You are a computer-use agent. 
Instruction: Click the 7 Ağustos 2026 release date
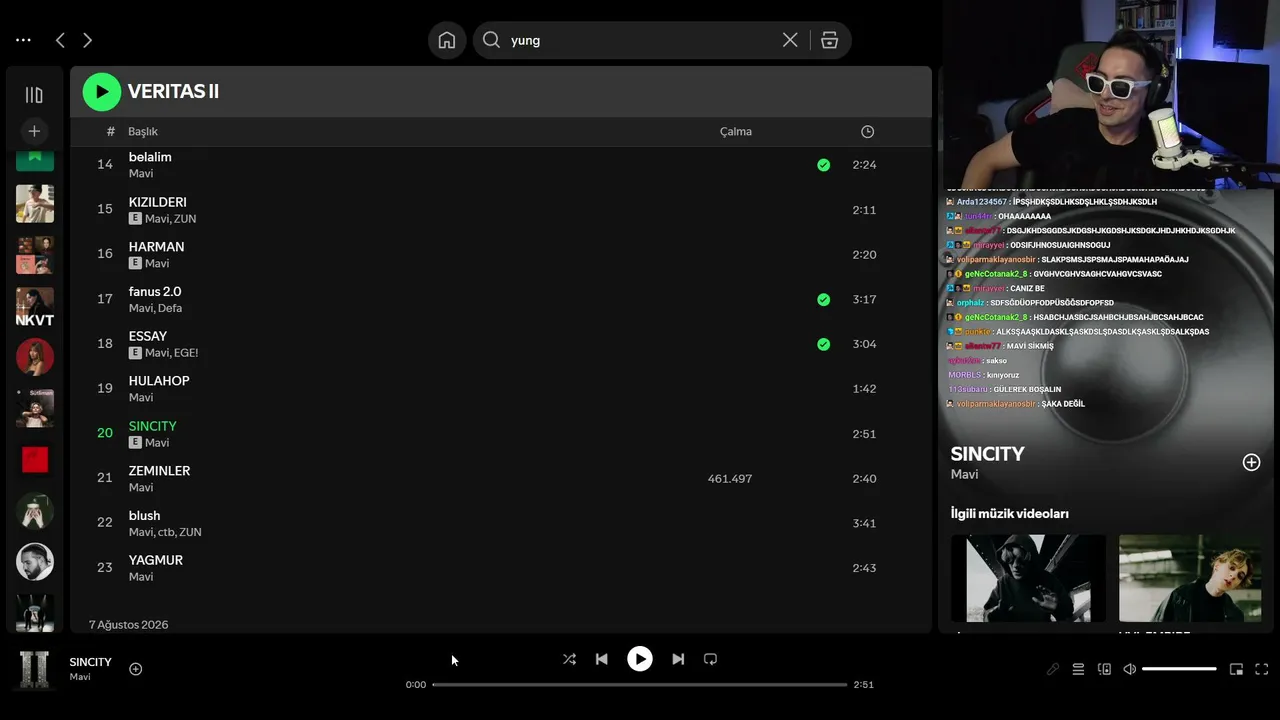[x=128, y=625]
